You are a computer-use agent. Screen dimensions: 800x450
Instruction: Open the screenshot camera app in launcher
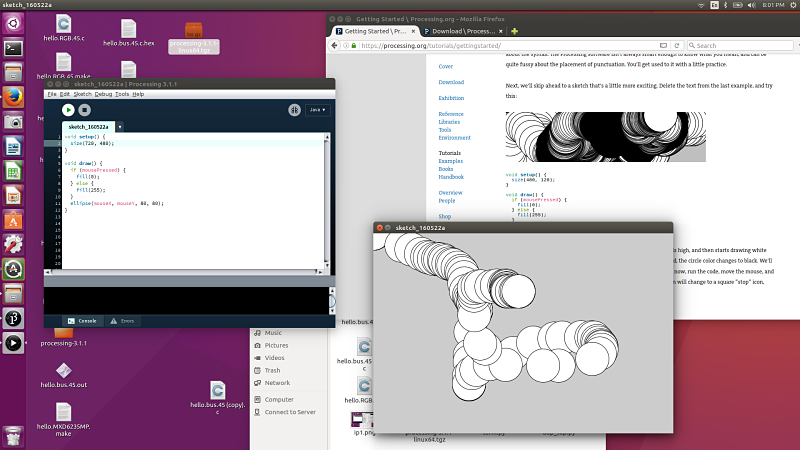tap(13, 122)
